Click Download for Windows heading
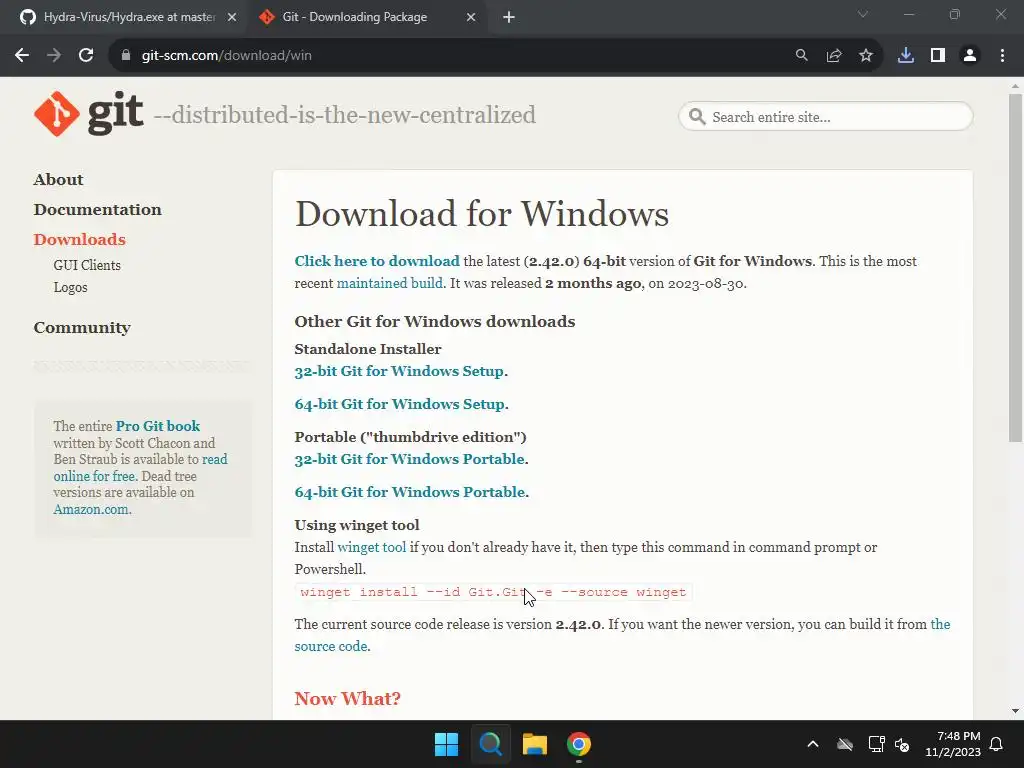Viewport: 1024px width, 768px height. [x=482, y=214]
